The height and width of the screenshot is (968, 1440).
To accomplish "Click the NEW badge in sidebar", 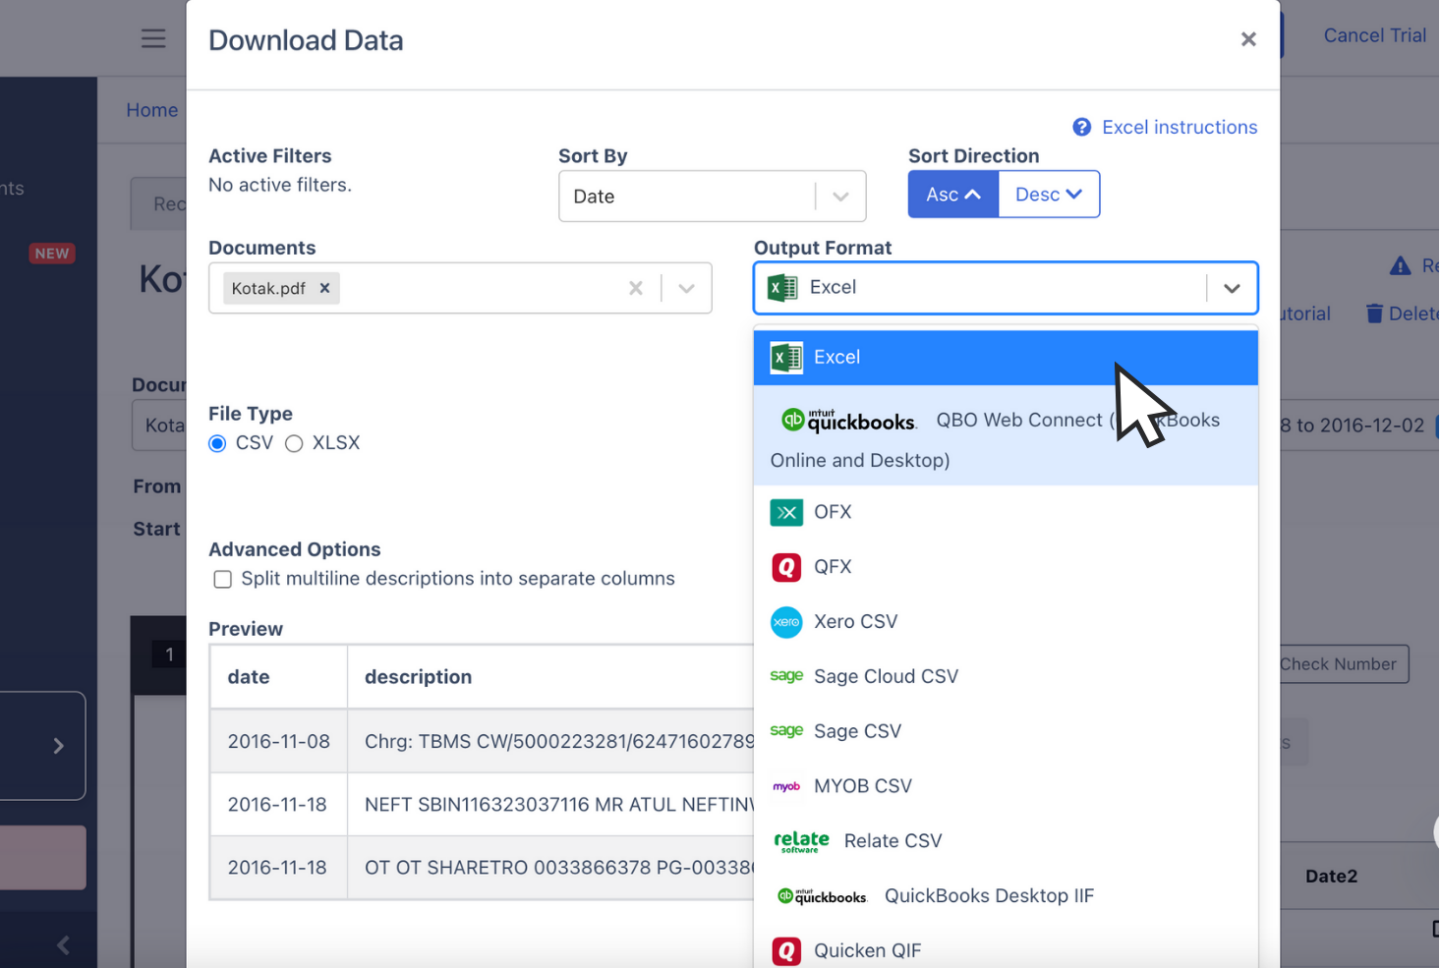I will click(x=52, y=253).
